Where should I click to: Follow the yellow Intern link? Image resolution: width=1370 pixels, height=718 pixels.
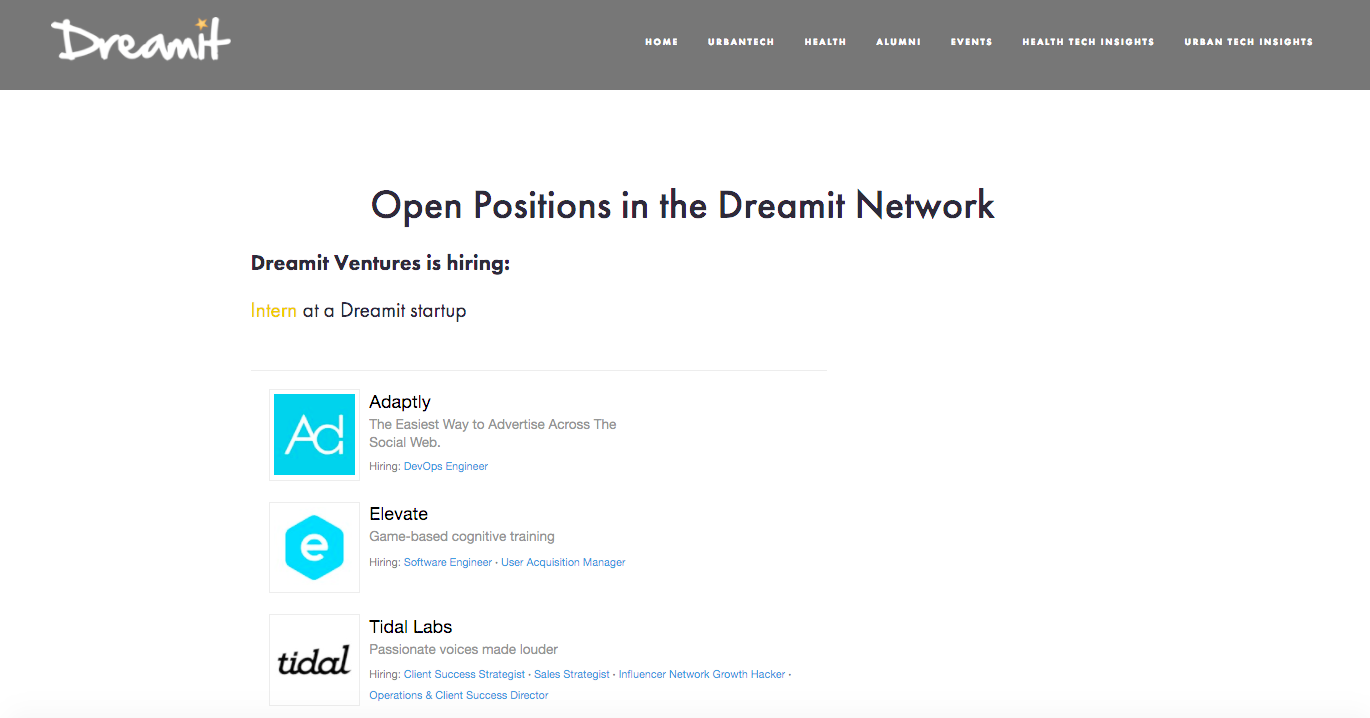pos(273,310)
